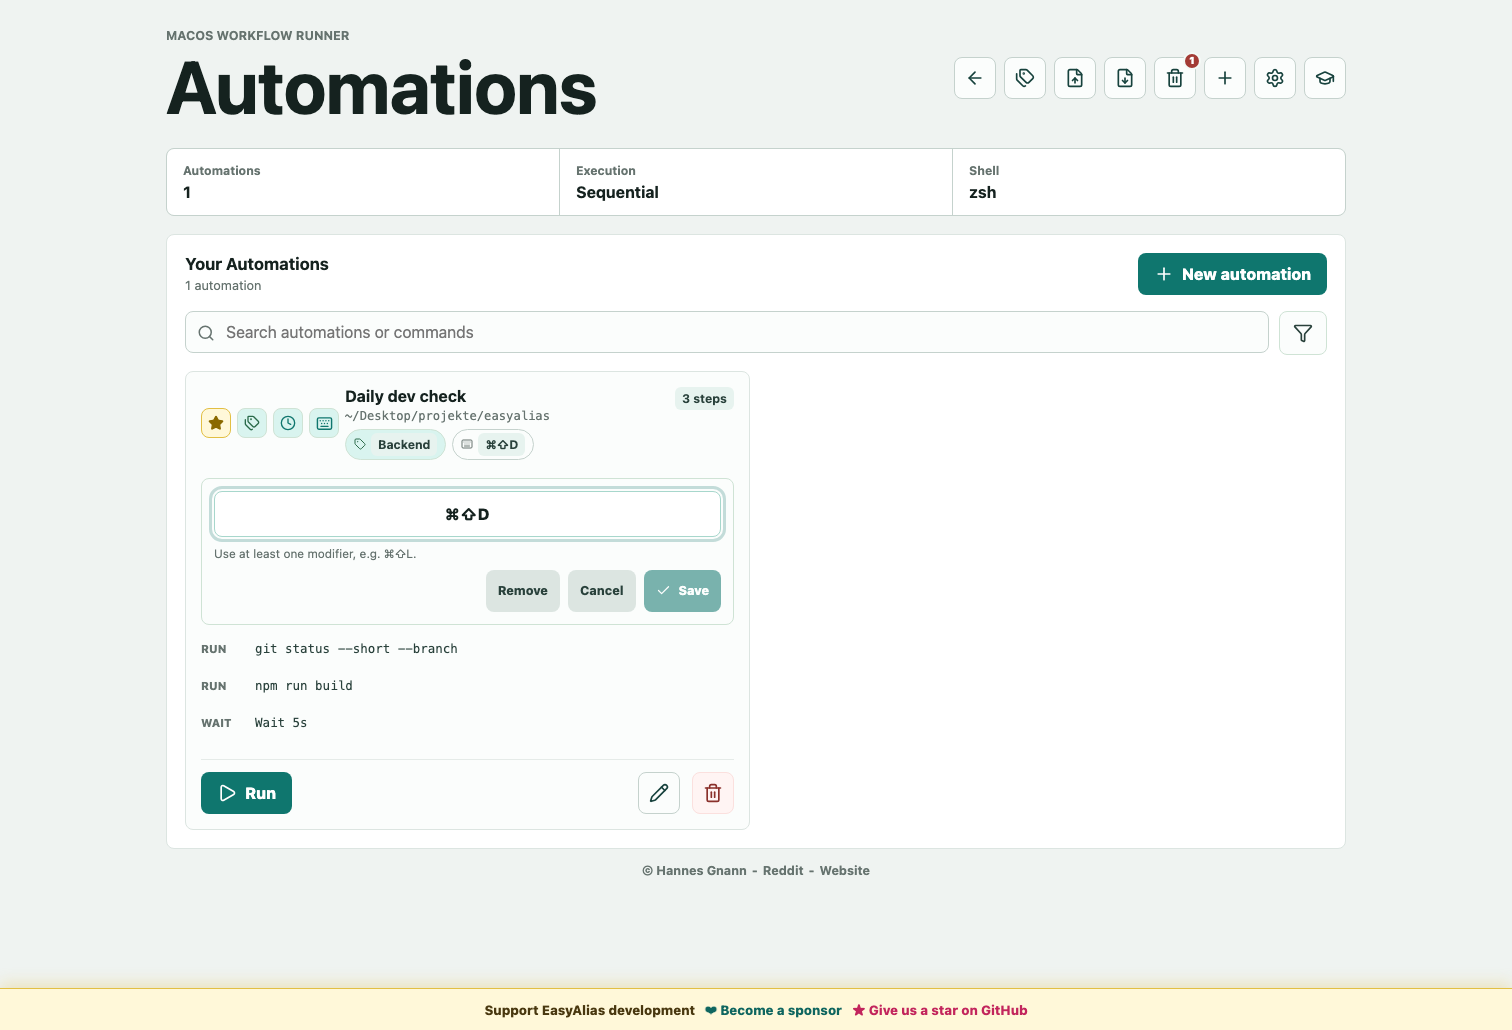Open the funnel filter icon next to search
Image resolution: width=1512 pixels, height=1030 pixels.
coord(1303,333)
